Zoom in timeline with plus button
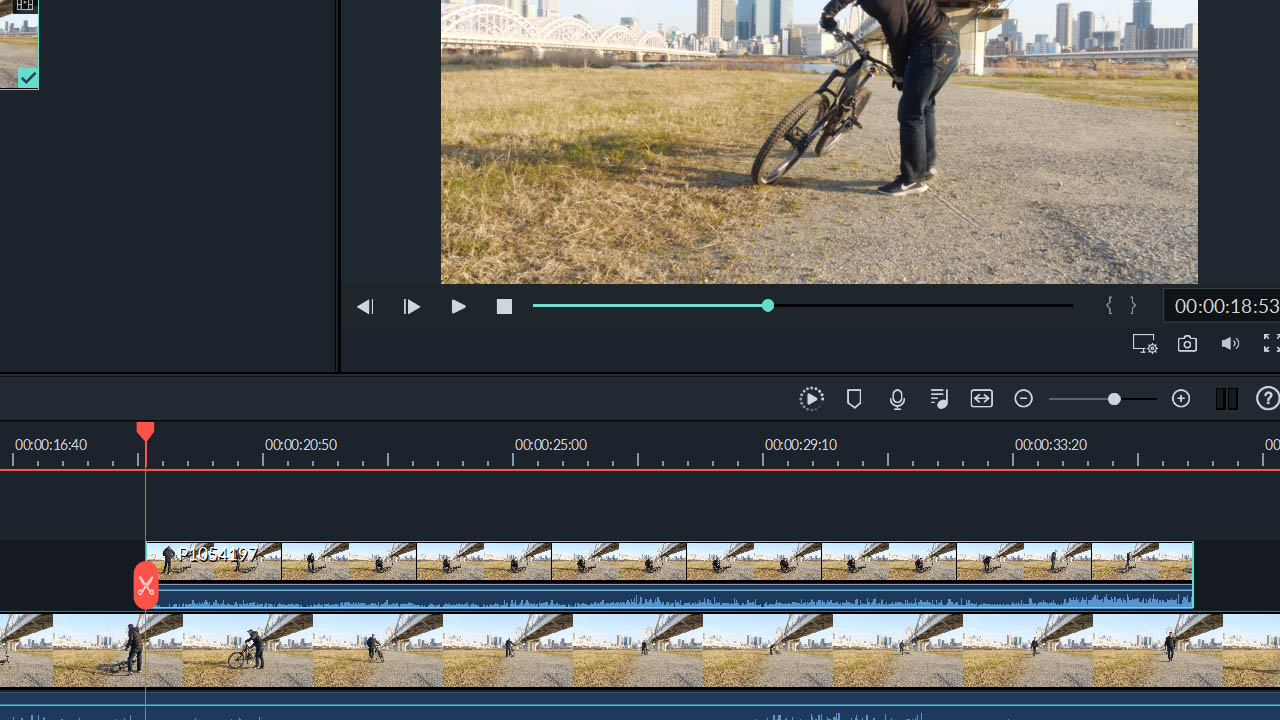 tap(1181, 399)
